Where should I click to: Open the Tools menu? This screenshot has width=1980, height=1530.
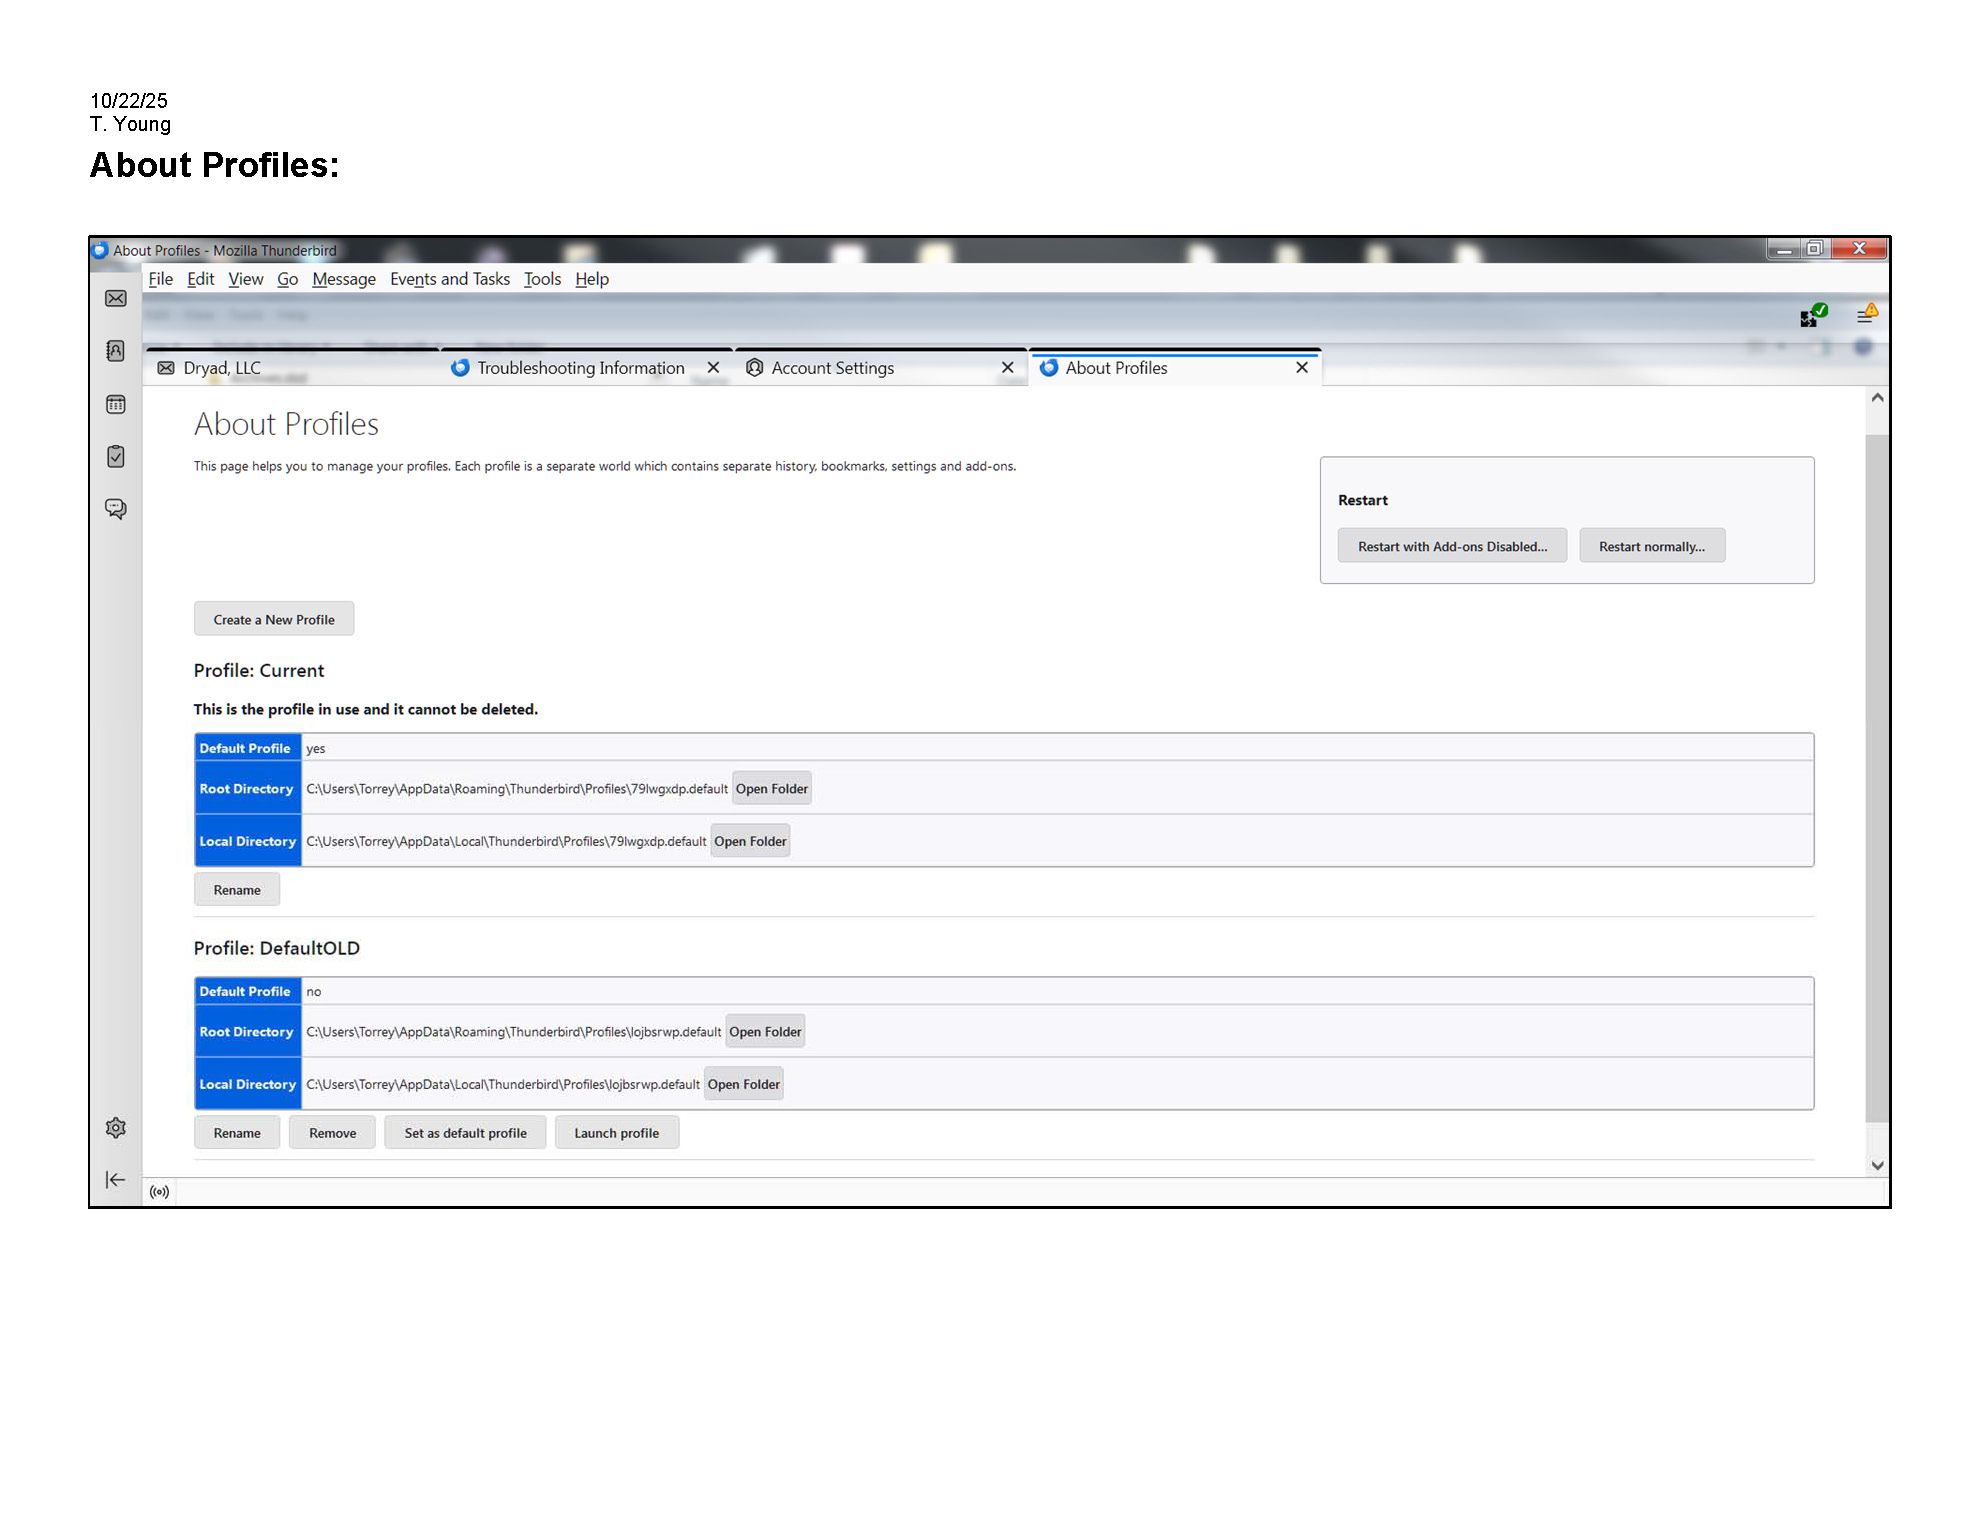click(542, 279)
